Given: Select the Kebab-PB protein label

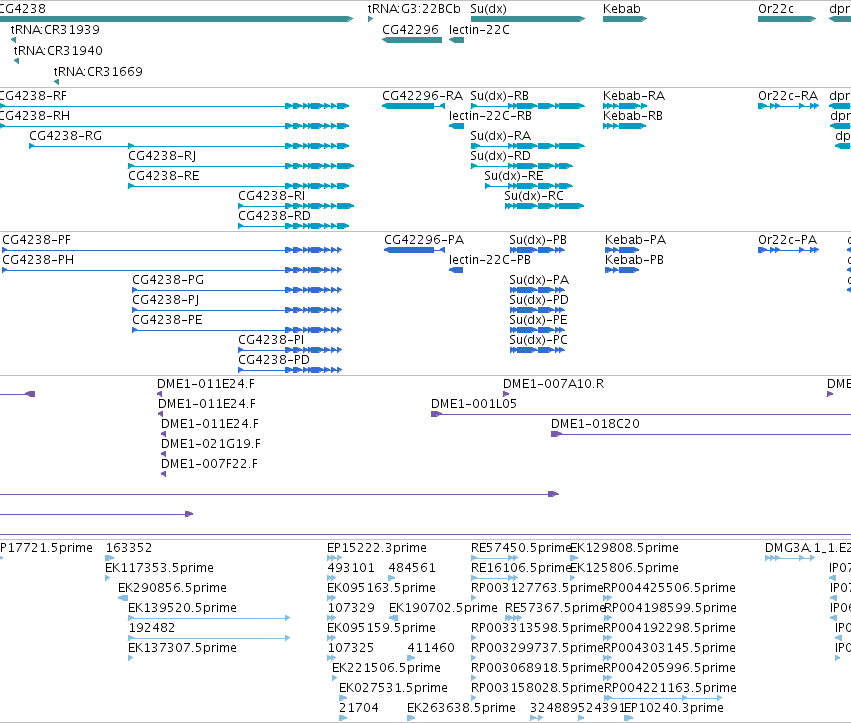Looking at the screenshot, I should click(634, 260).
